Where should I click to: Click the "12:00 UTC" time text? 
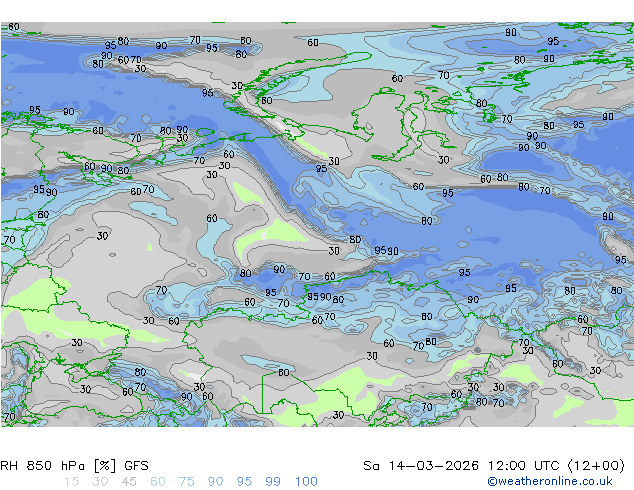(x=523, y=466)
